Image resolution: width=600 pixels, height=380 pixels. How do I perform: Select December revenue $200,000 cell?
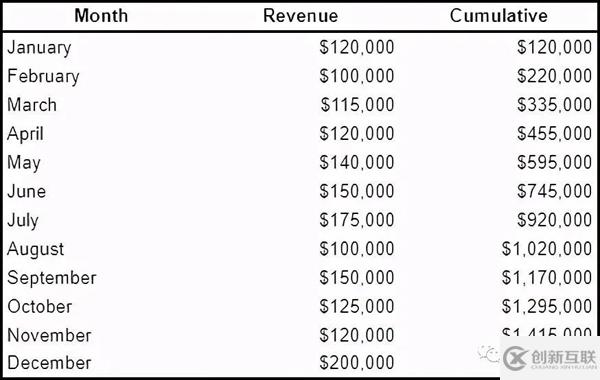(357, 363)
